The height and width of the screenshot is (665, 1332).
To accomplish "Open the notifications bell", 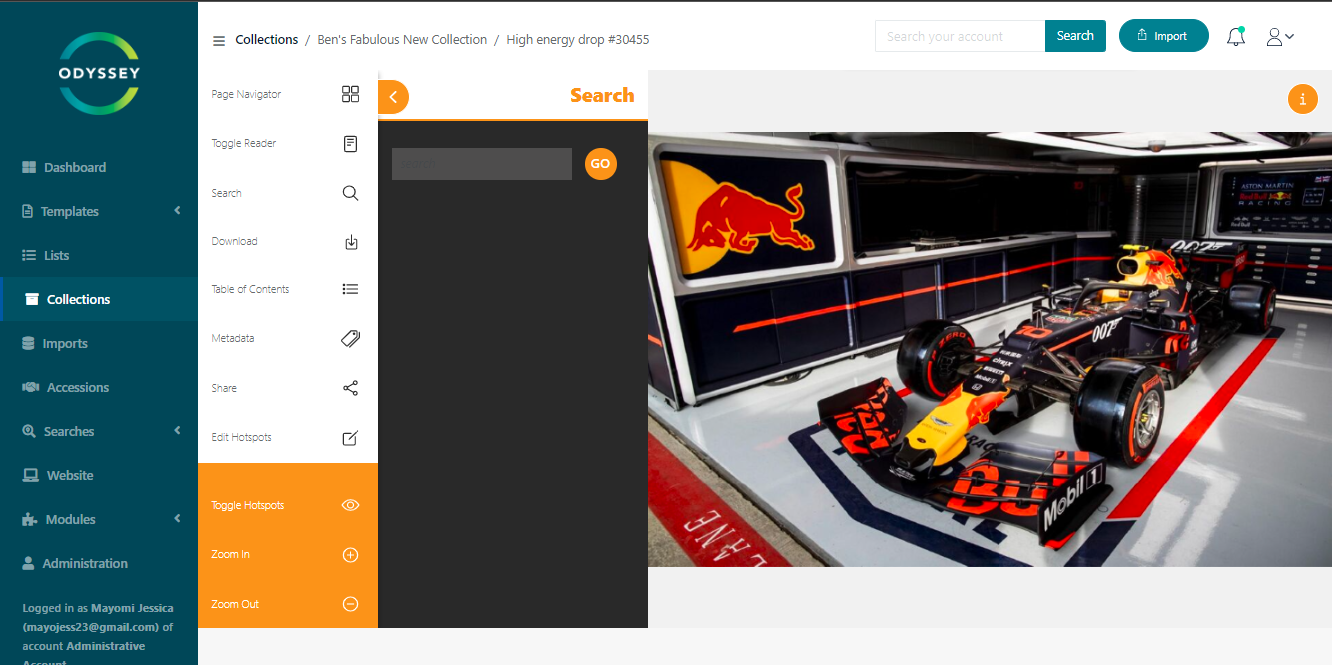I will pyautogui.click(x=1236, y=37).
